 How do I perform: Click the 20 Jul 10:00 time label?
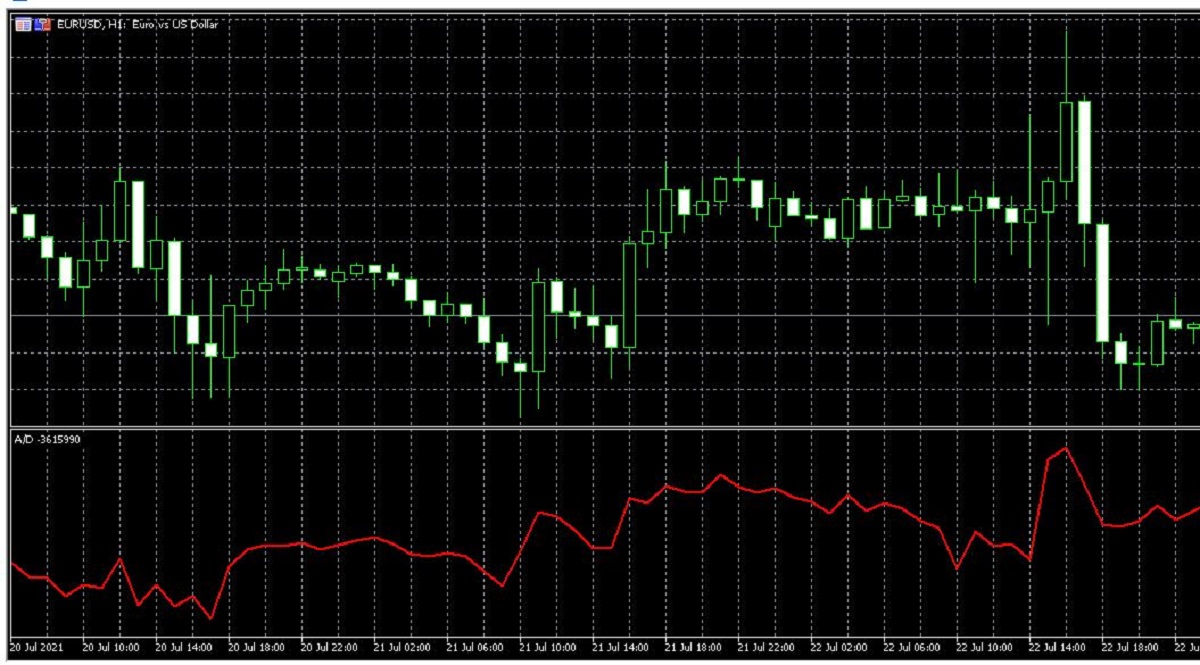pos(111,648)
